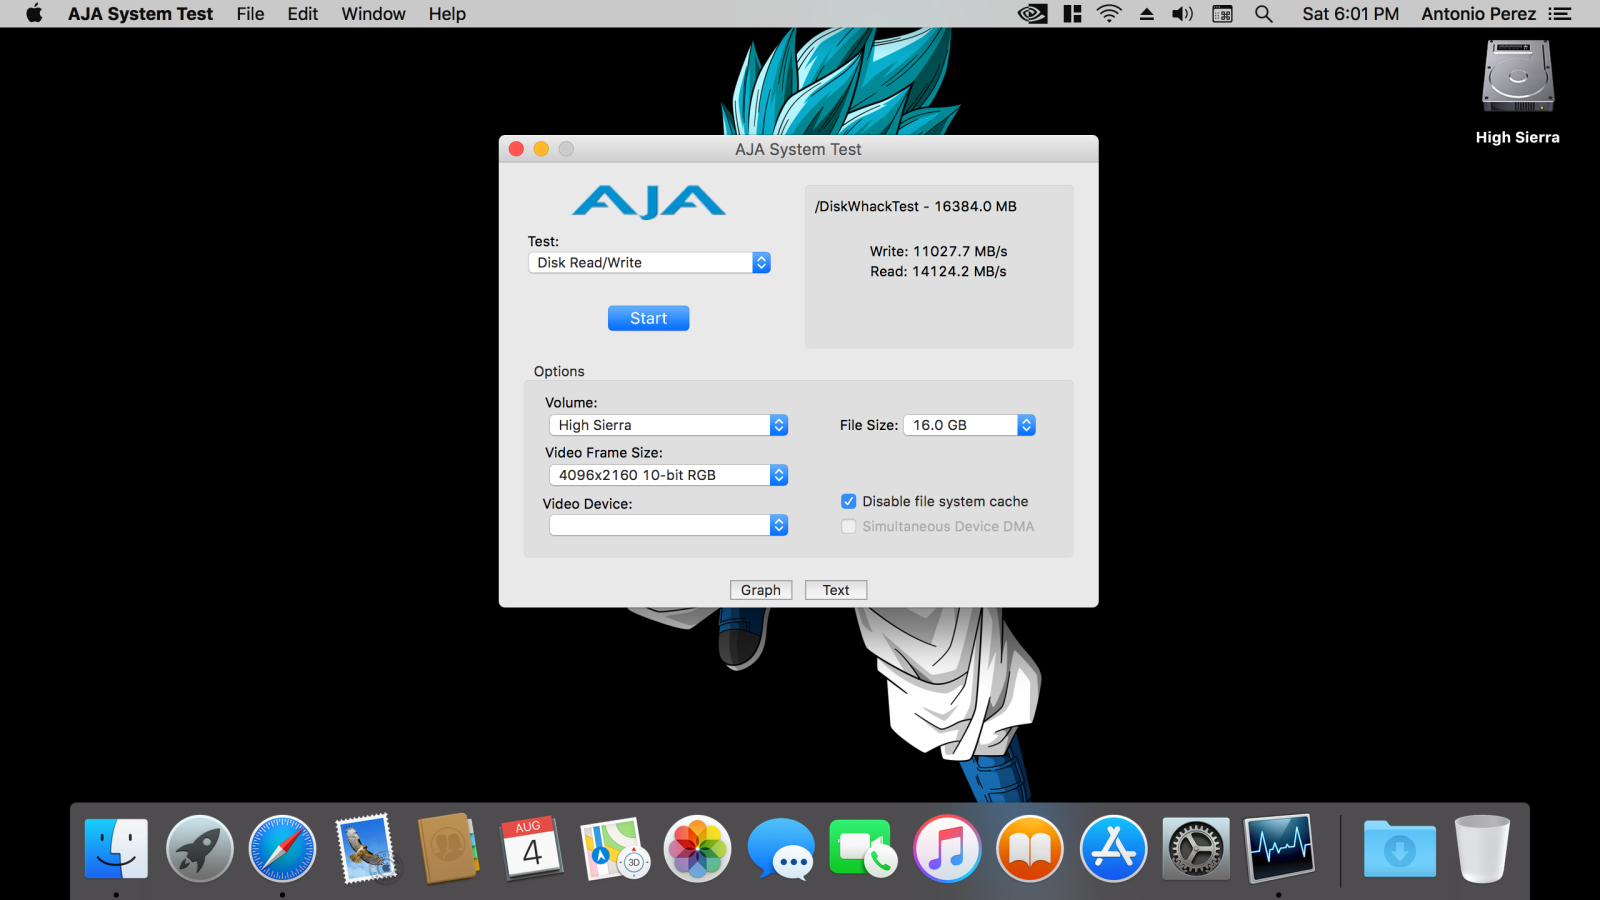Click the Sat 6:01 PM clock

[1350, 14]
